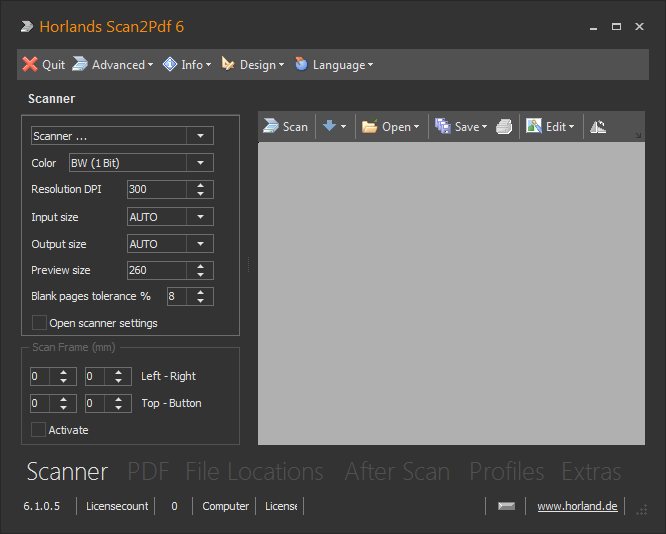
Task: Minimize the Scan2Pdf window
Action: coord(593,27)
